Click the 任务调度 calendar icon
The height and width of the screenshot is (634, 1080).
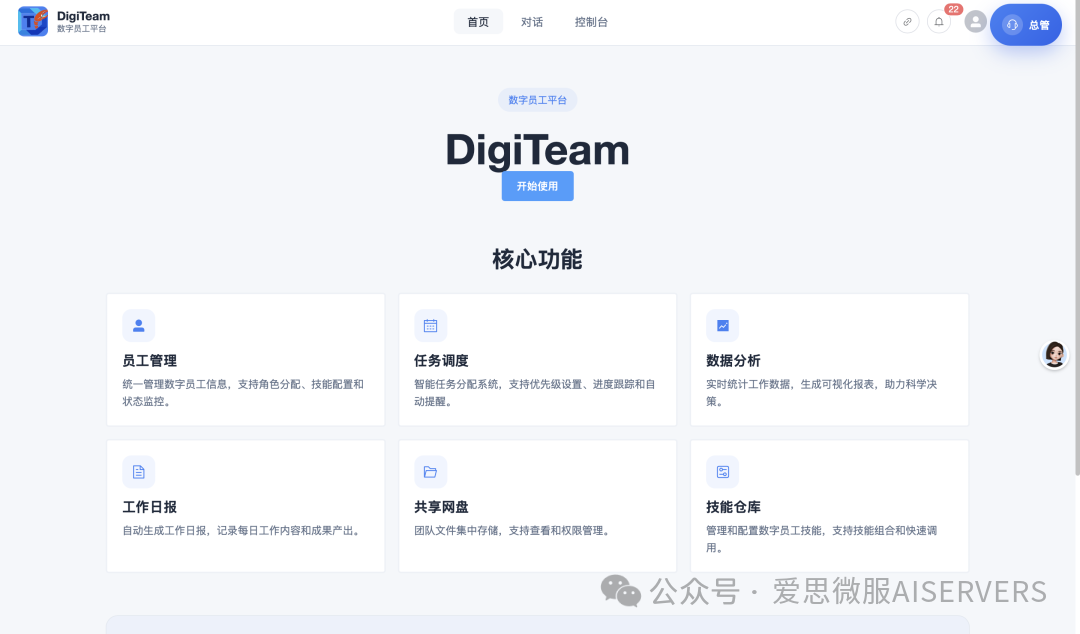pos(430,325)
